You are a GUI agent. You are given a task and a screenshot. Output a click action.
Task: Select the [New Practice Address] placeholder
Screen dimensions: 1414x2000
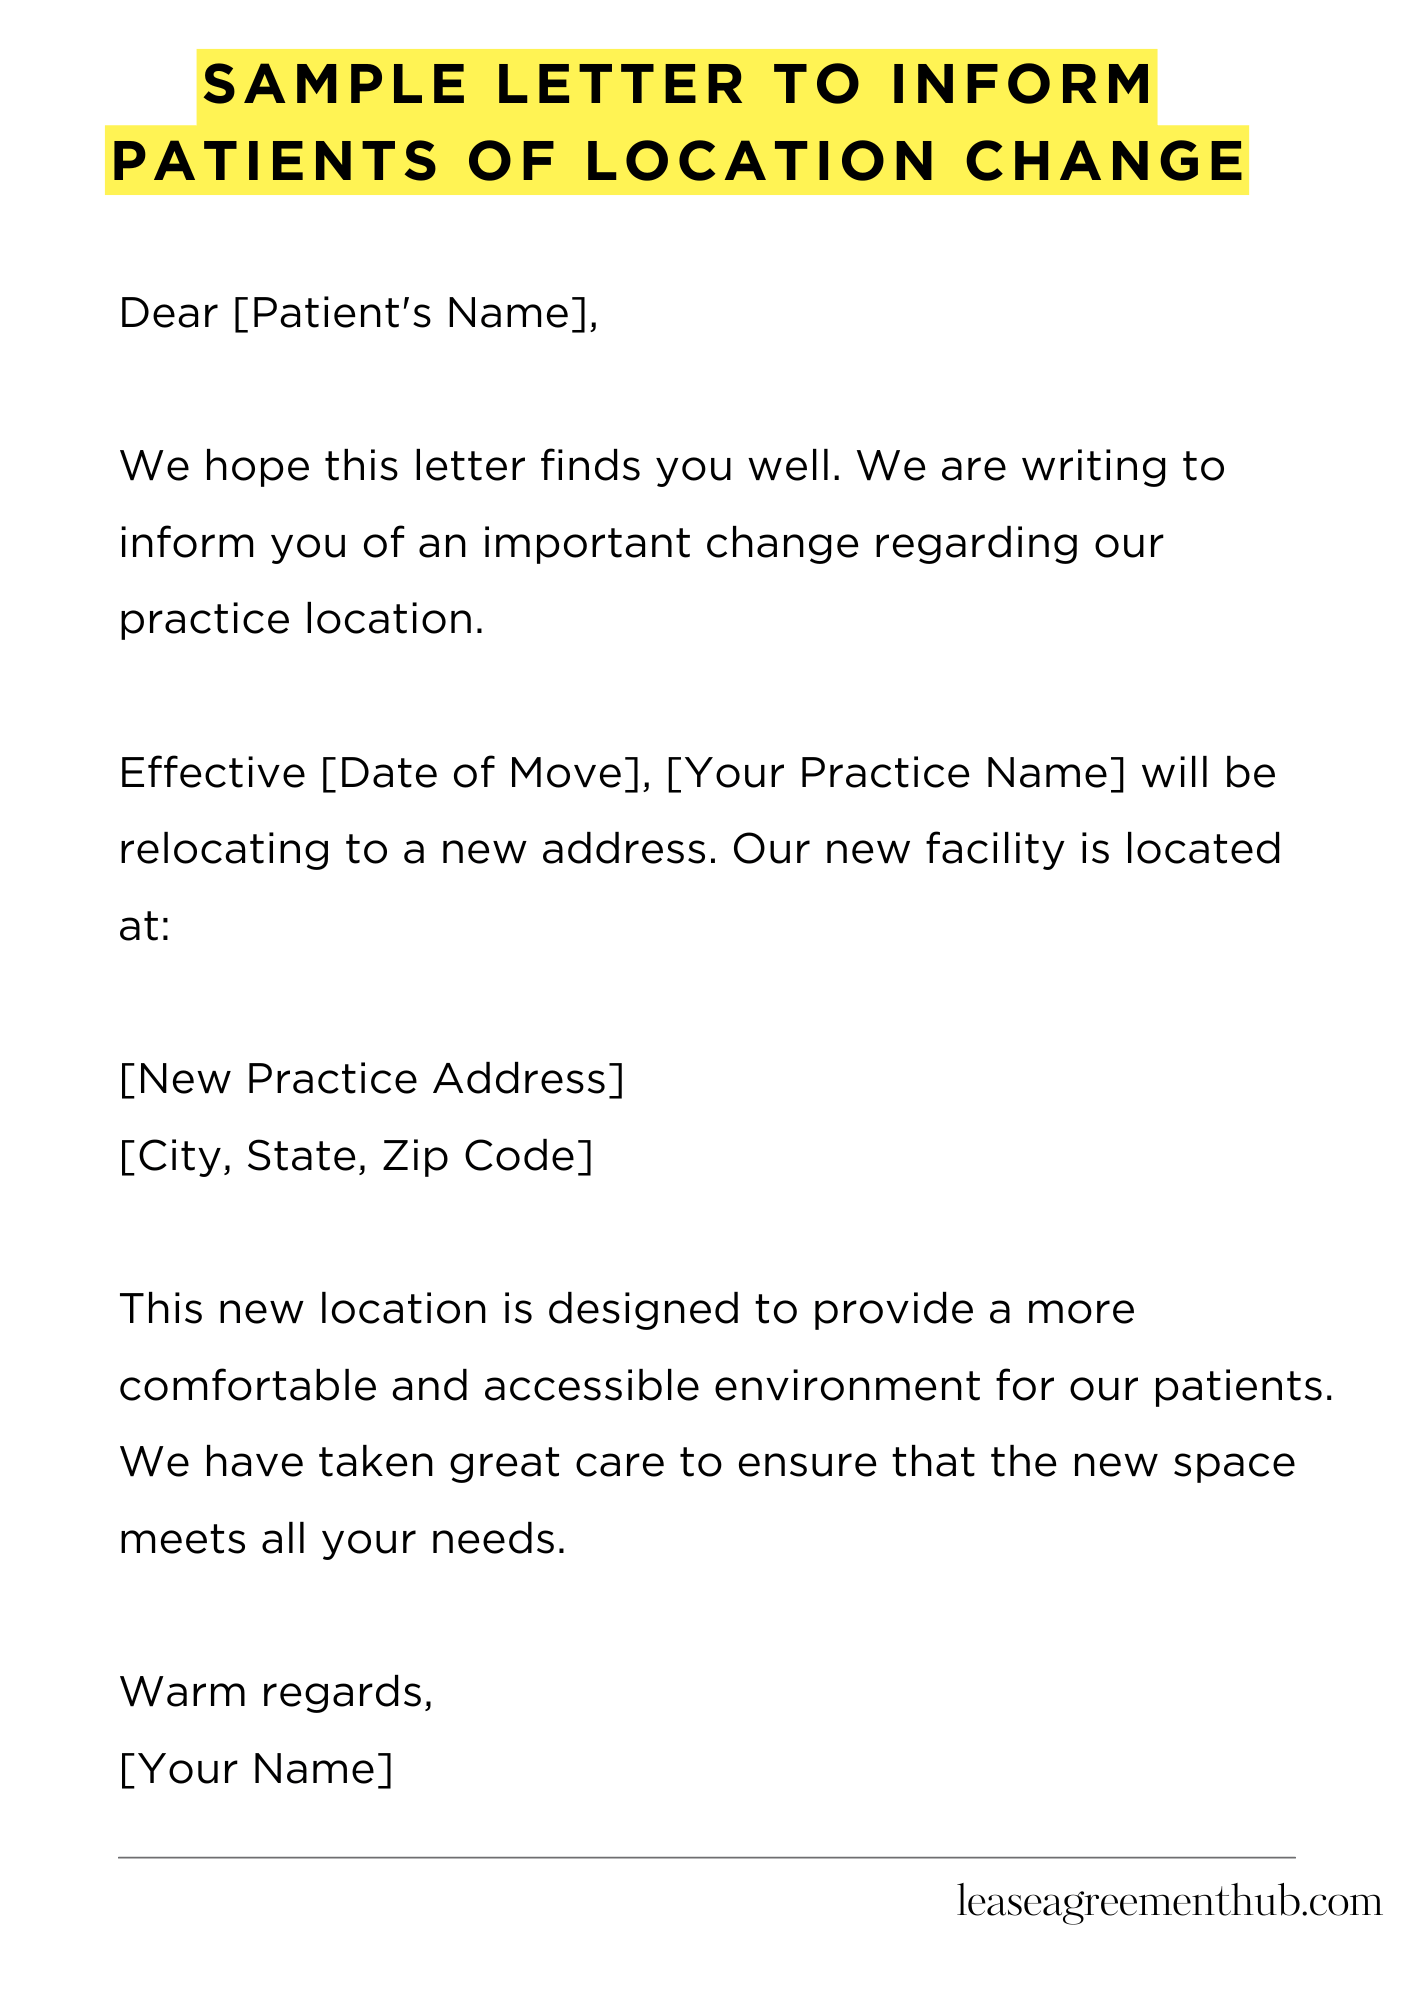tap(371, 1079)
